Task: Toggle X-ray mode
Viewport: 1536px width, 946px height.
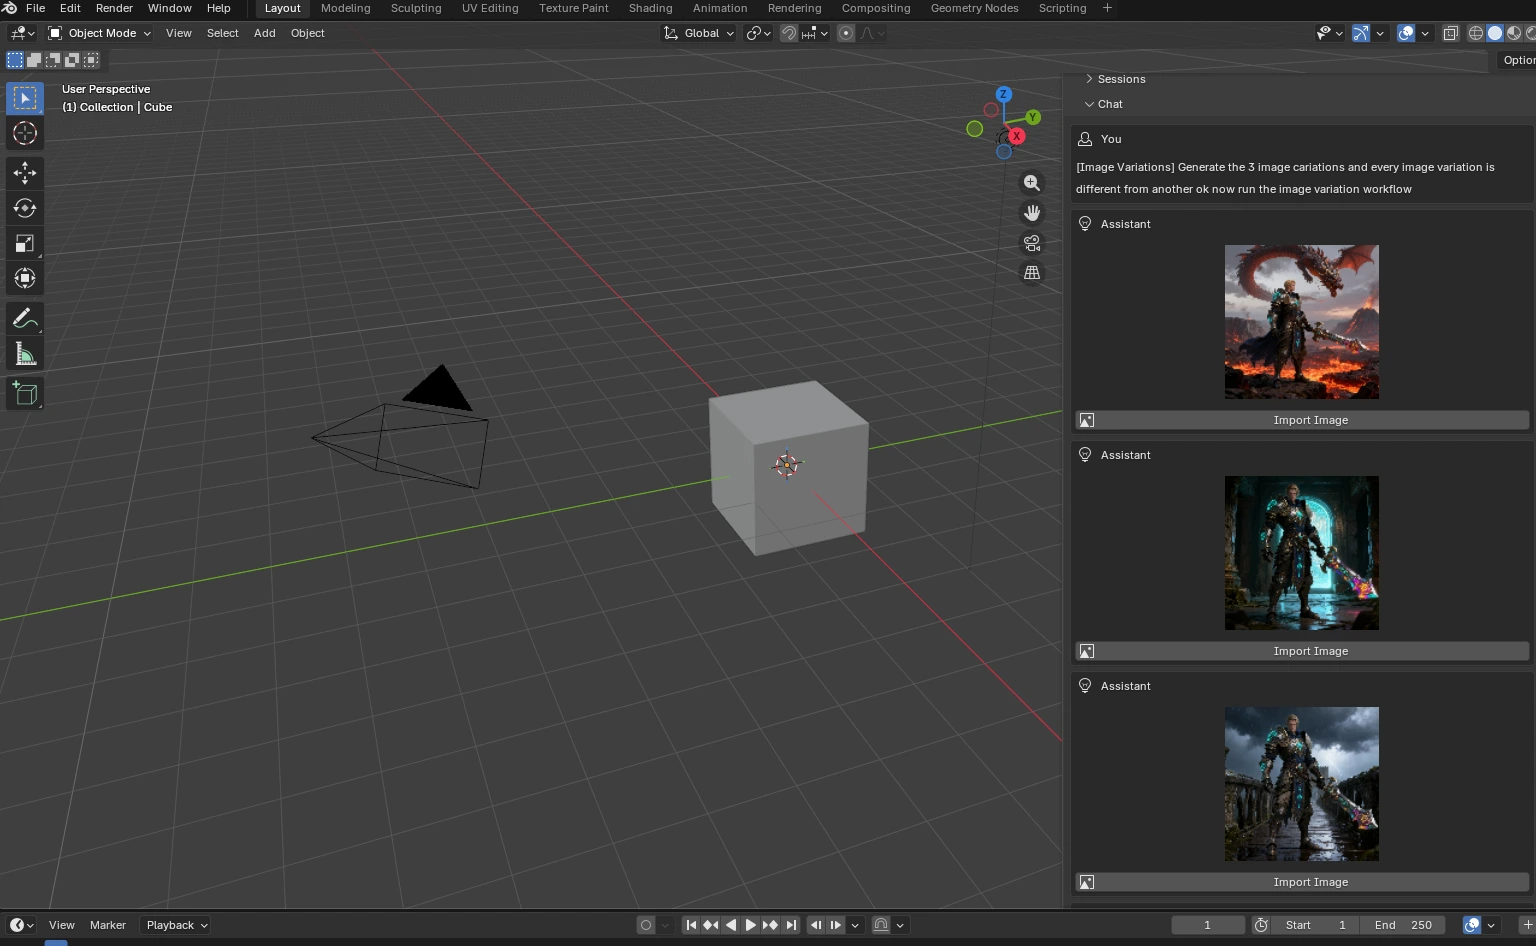Action: point(1451,33)
